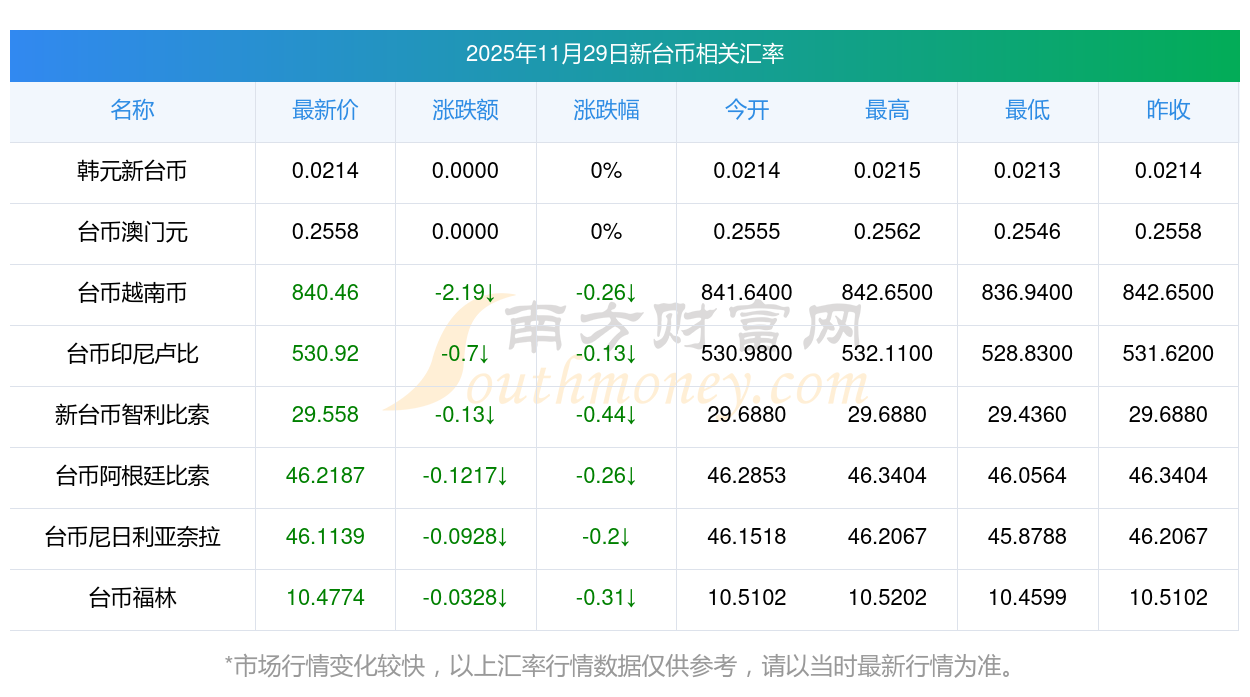Open the 台币越南币 exchange rate entry
1250x697 pixels.
[132, 293]
